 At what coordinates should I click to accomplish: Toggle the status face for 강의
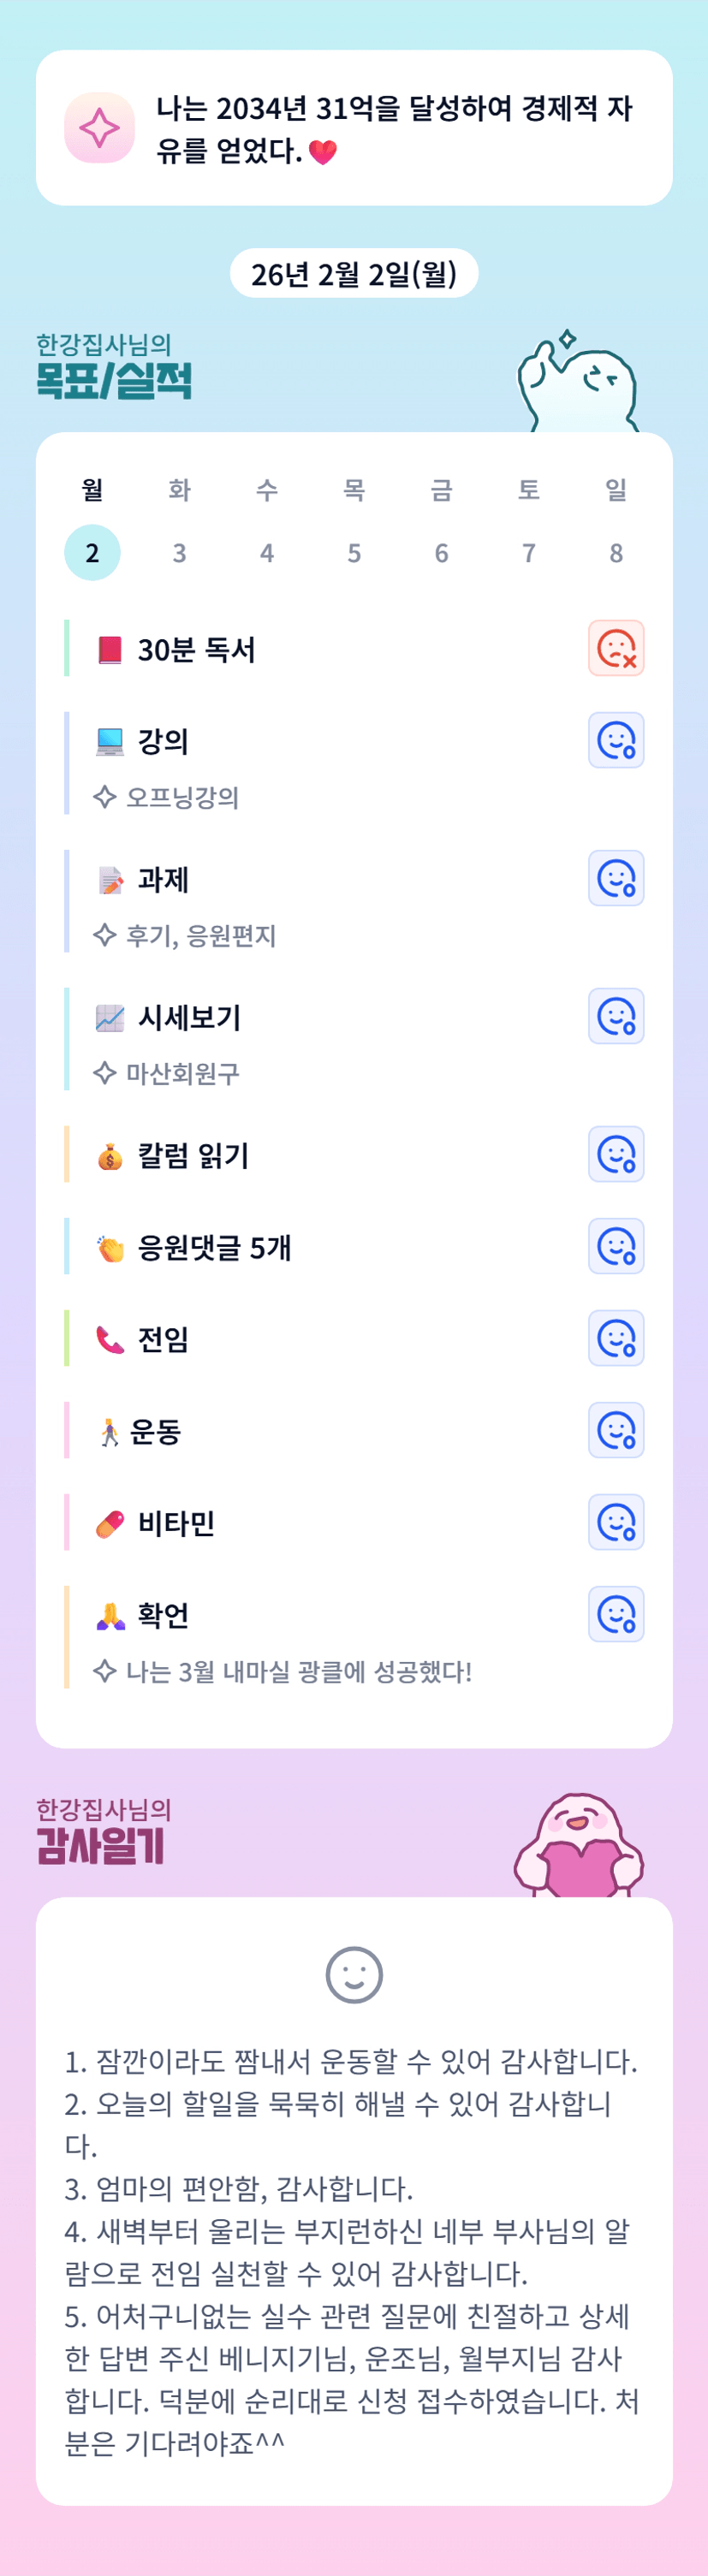(616, 740)
